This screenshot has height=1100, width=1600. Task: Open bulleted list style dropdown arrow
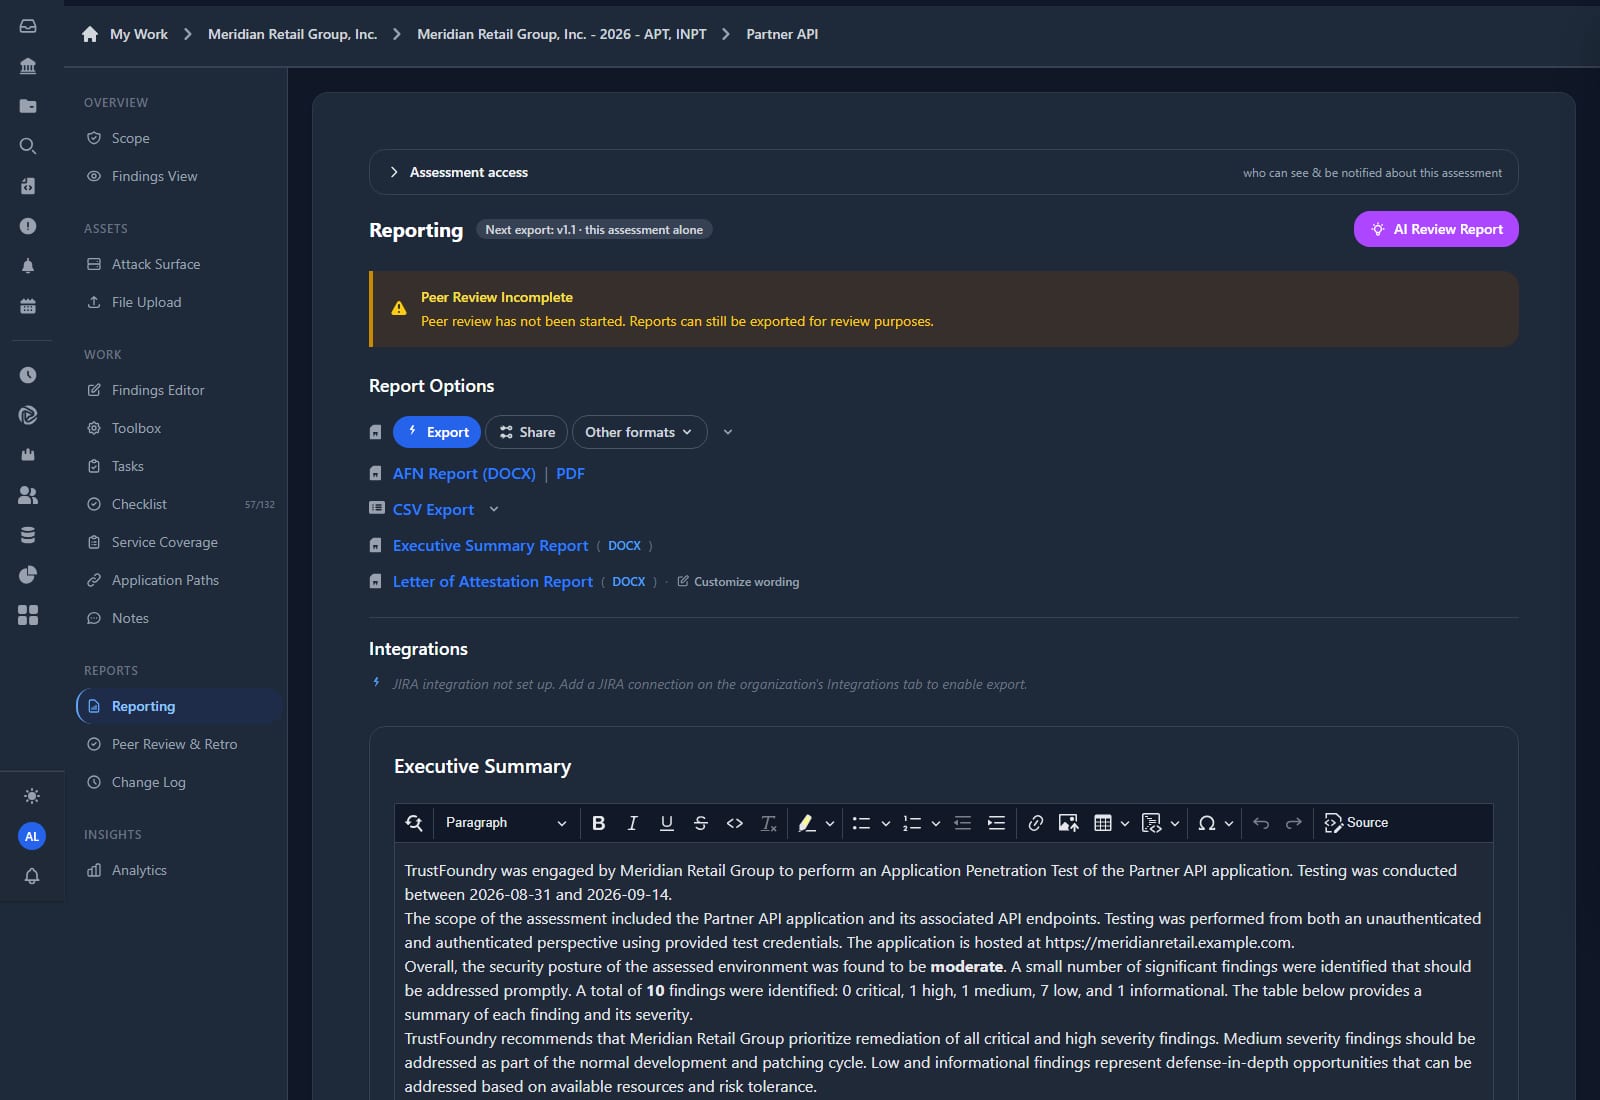pos(886,823)
